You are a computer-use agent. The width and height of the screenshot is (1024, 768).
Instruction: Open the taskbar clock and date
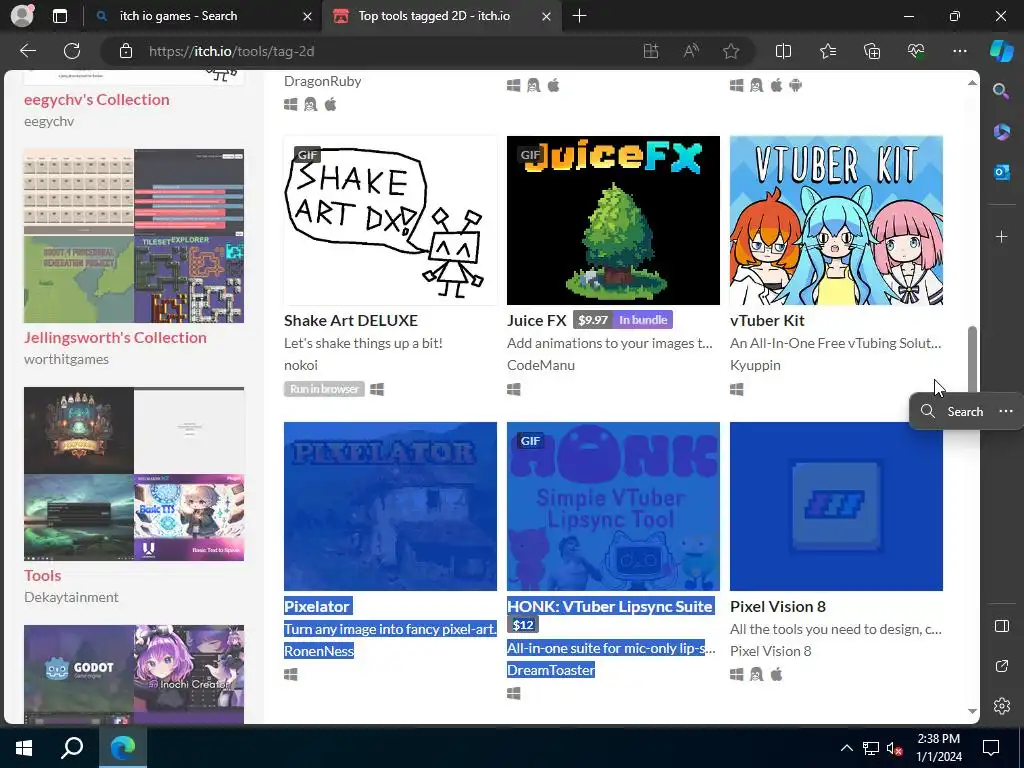(x=938, y=748)
